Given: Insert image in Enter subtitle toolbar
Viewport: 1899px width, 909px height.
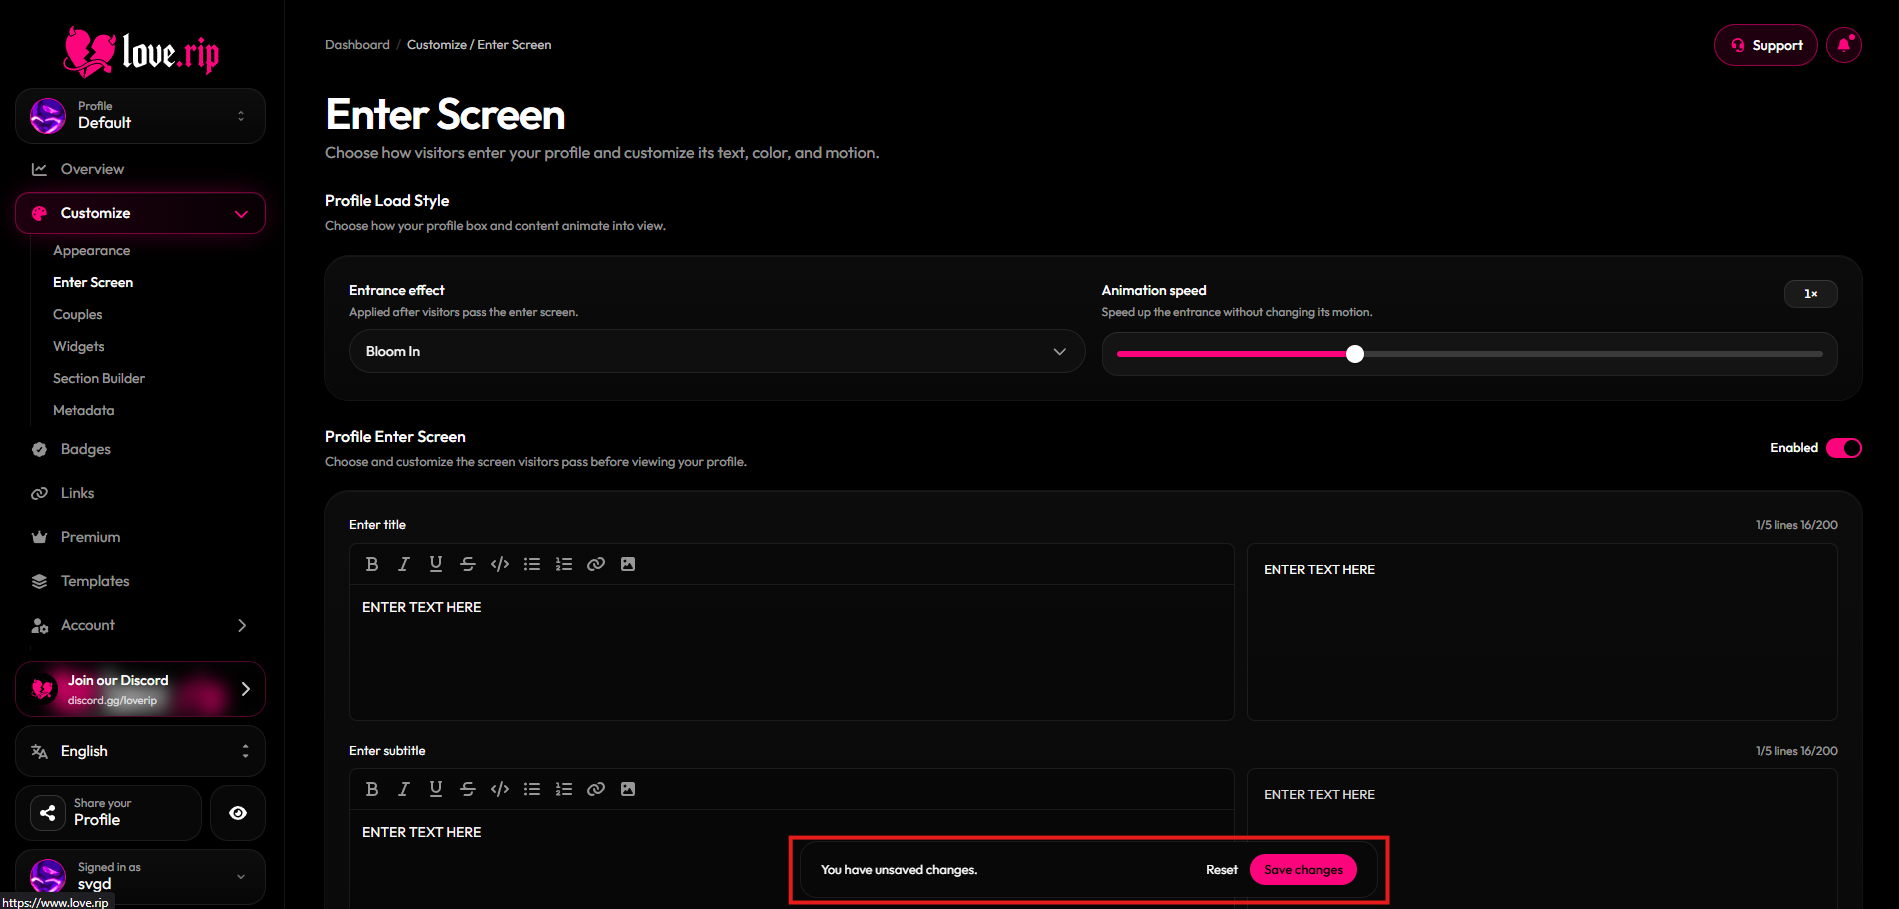Looking at the screenshot, I should point(628,789).
